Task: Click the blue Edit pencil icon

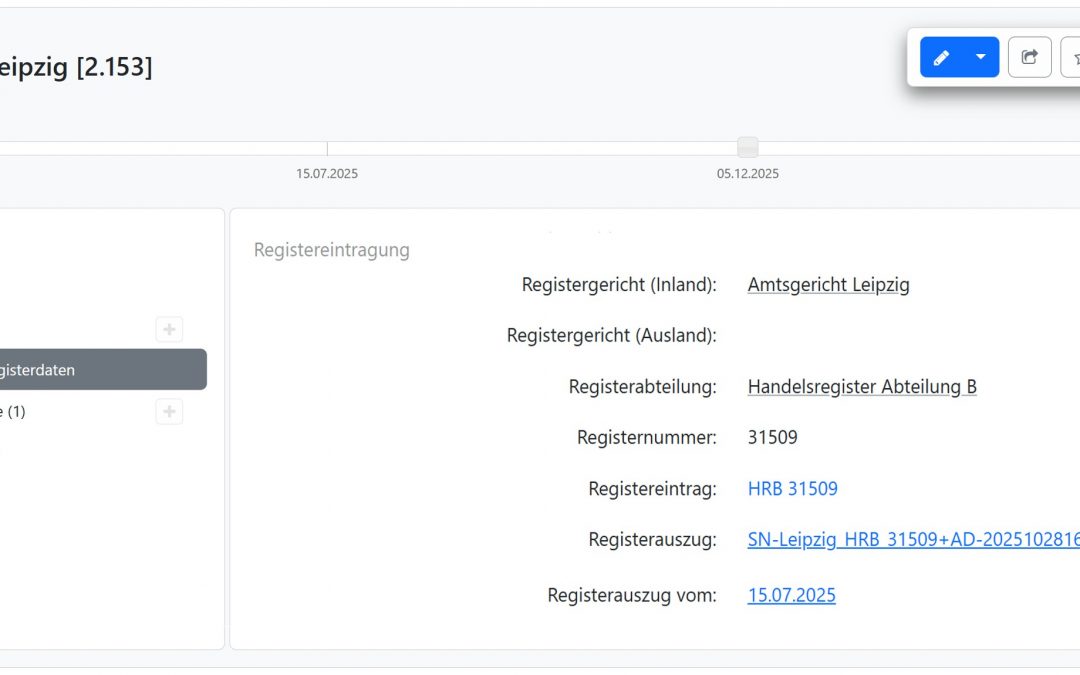Action: coord(940,57)
